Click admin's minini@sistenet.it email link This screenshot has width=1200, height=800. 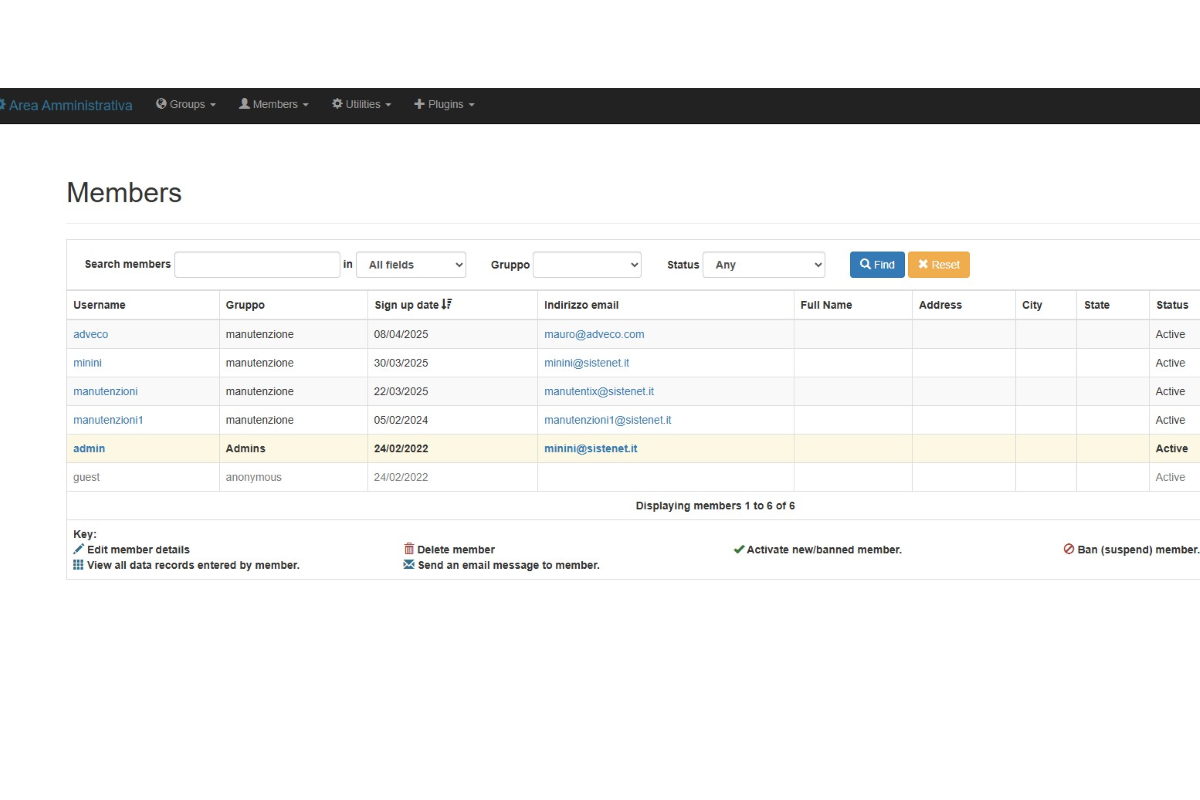click(591, 448)
